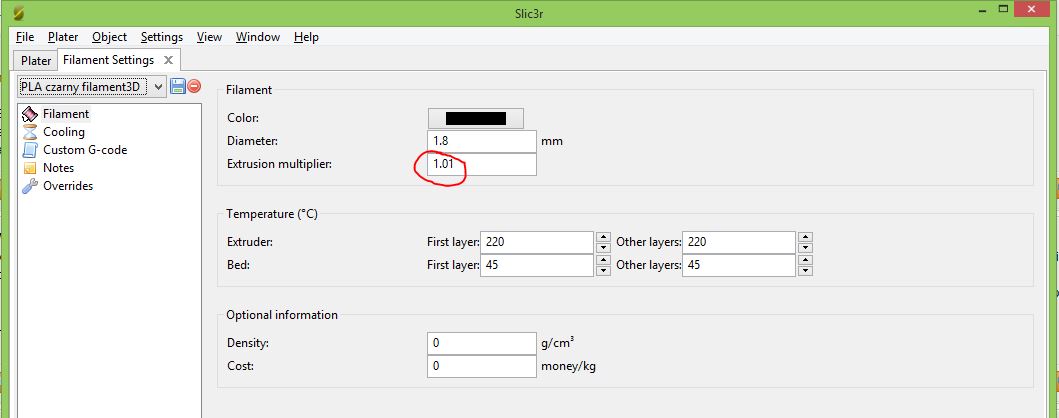Viewport: 1059px width, 418px height.
Task: Decrease other layers extruder temperature
Action: pos(805,247)
